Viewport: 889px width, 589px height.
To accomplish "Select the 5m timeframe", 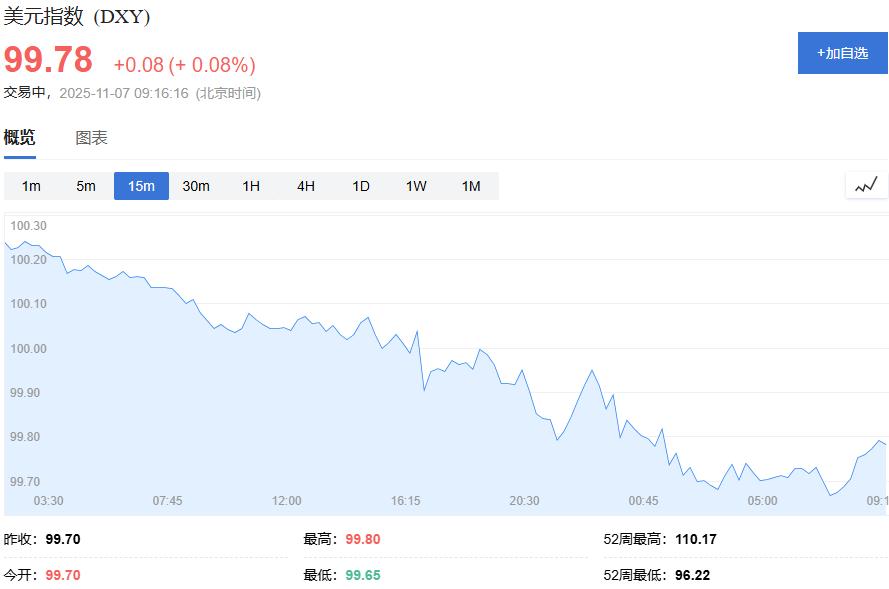I will pyautogui.click(x=85, y=185).
